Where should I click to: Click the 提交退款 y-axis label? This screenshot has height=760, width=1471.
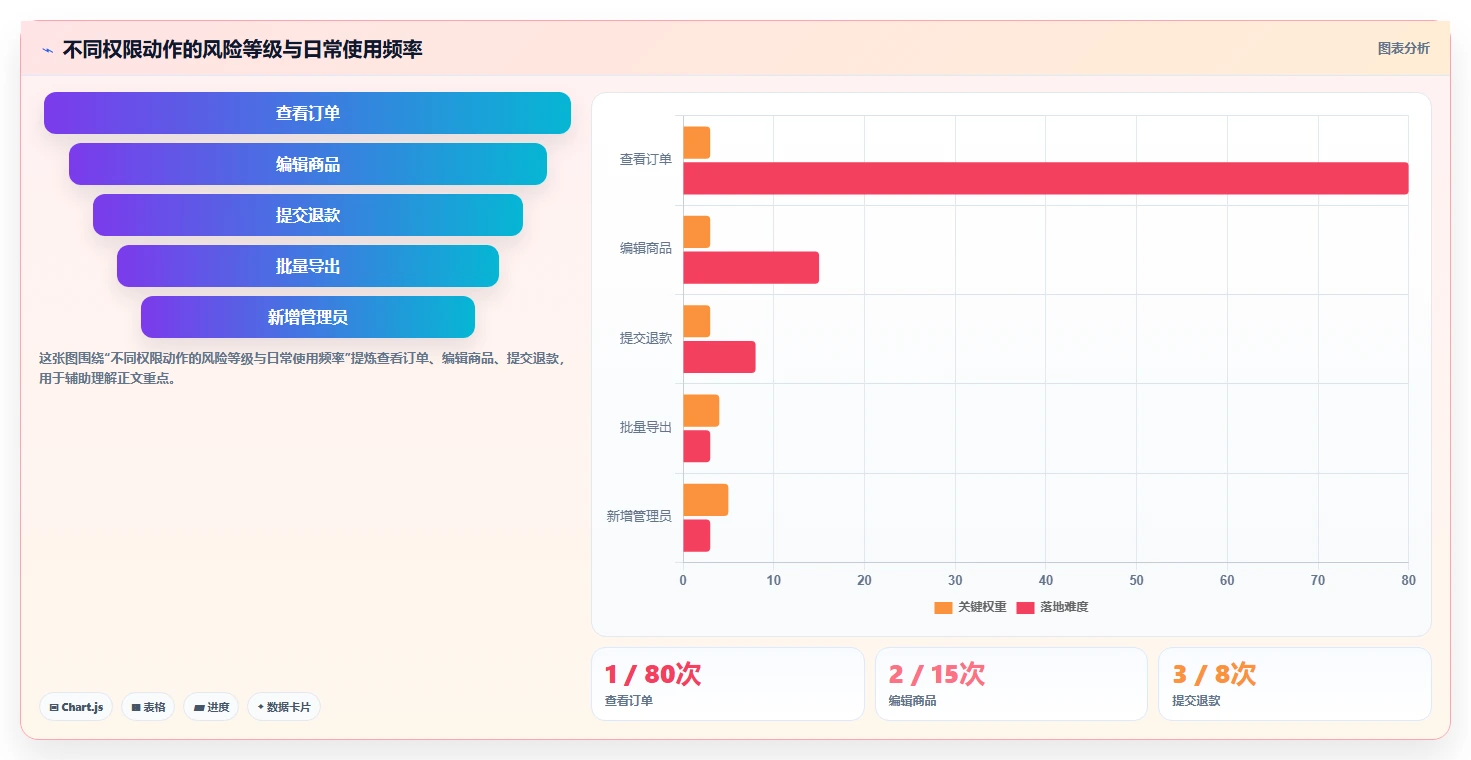645,338
